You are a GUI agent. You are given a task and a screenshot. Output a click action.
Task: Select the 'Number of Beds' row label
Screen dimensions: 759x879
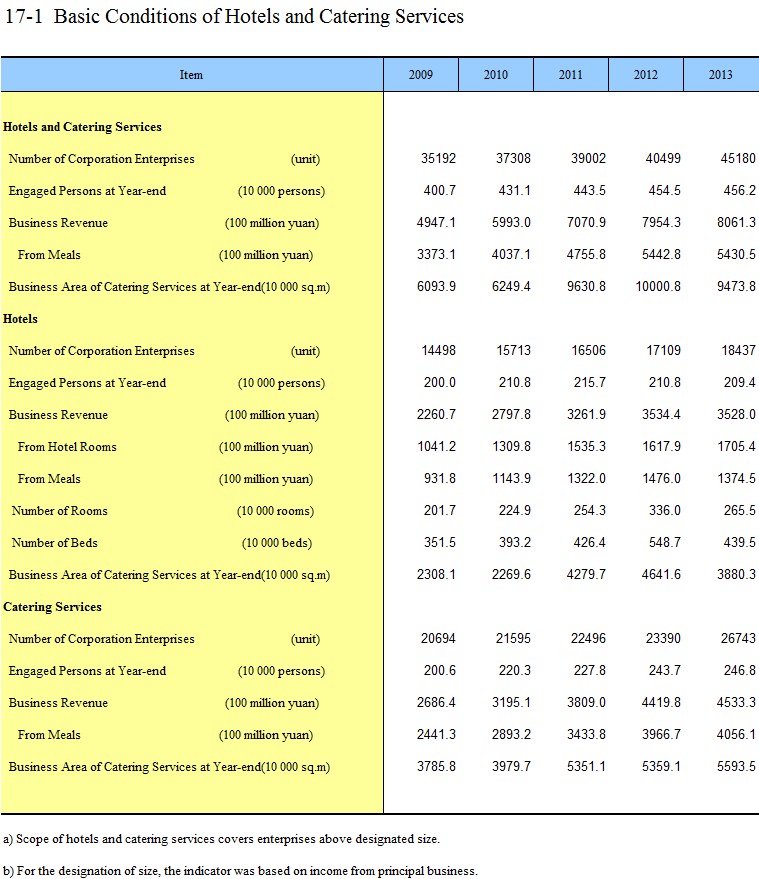55,543
